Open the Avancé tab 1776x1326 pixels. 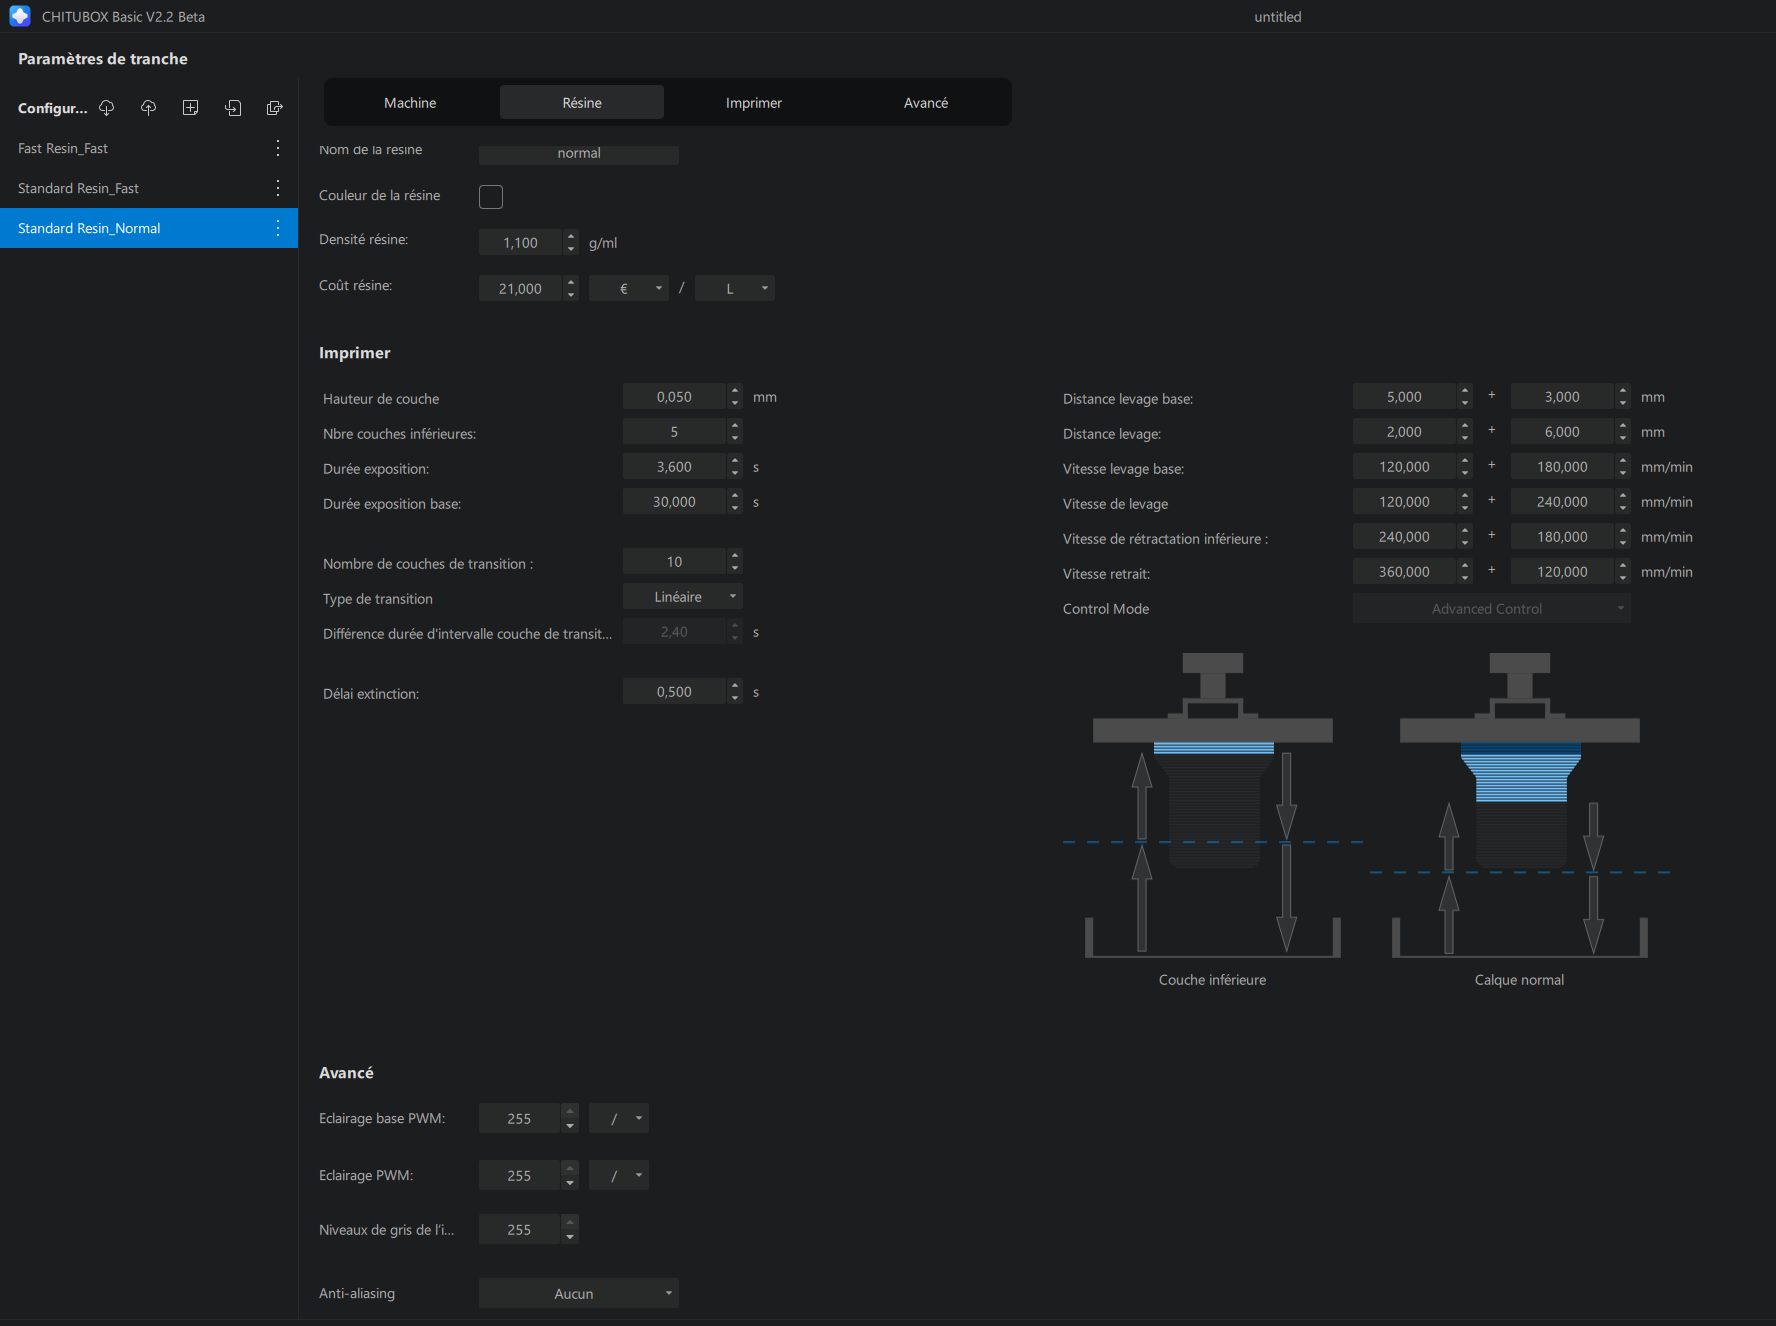point(926,103)
